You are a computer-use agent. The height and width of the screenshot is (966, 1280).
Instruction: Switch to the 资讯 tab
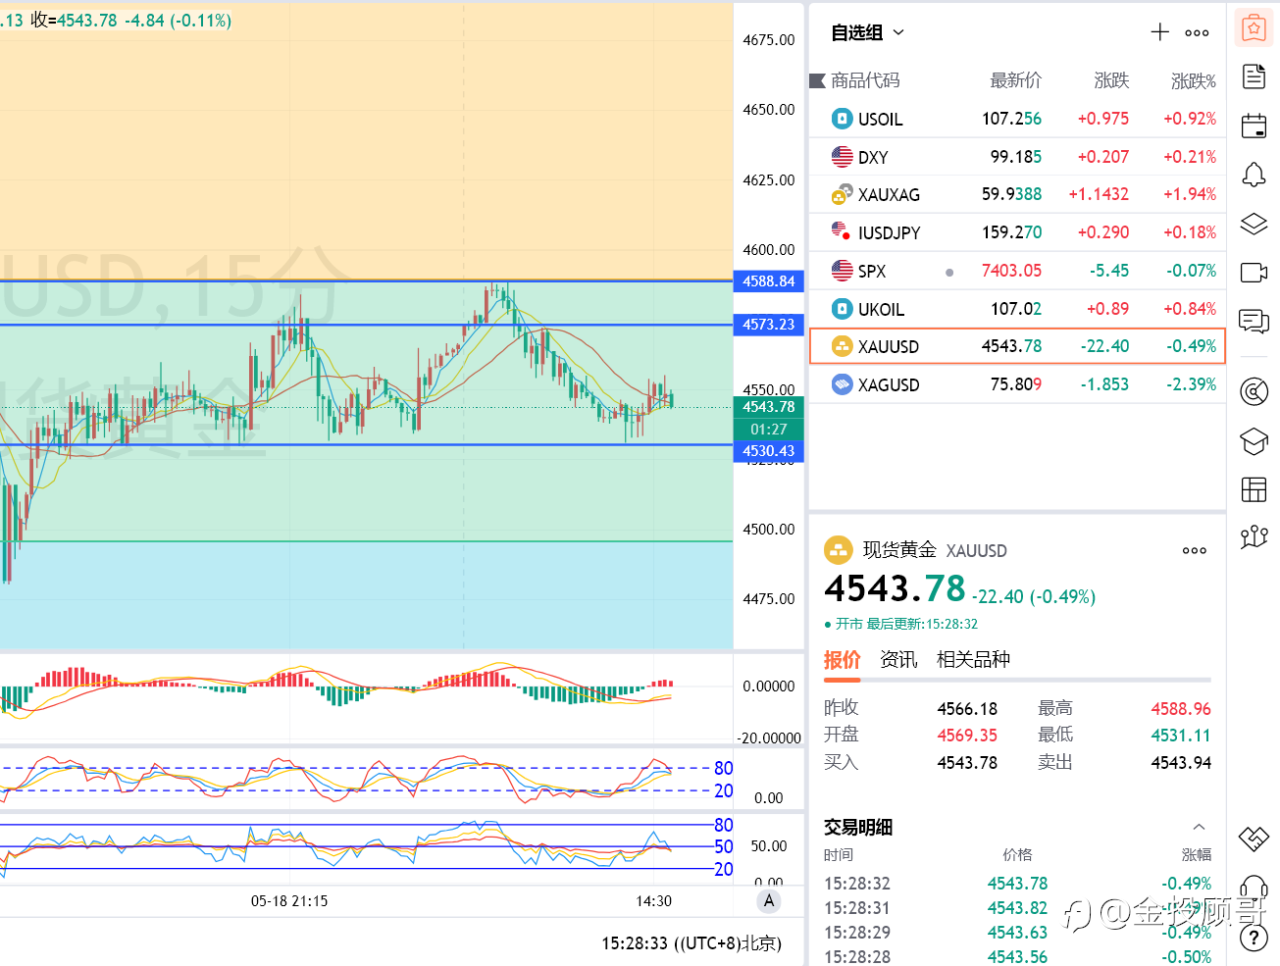click(898, 659)
